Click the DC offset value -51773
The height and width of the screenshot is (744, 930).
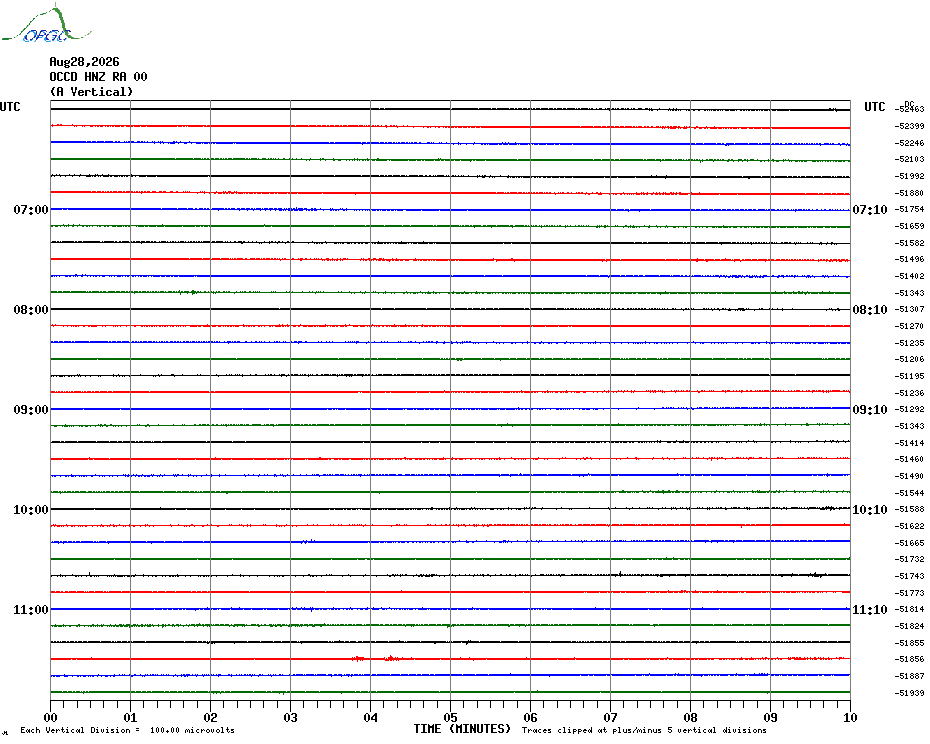tap(910, 593)
